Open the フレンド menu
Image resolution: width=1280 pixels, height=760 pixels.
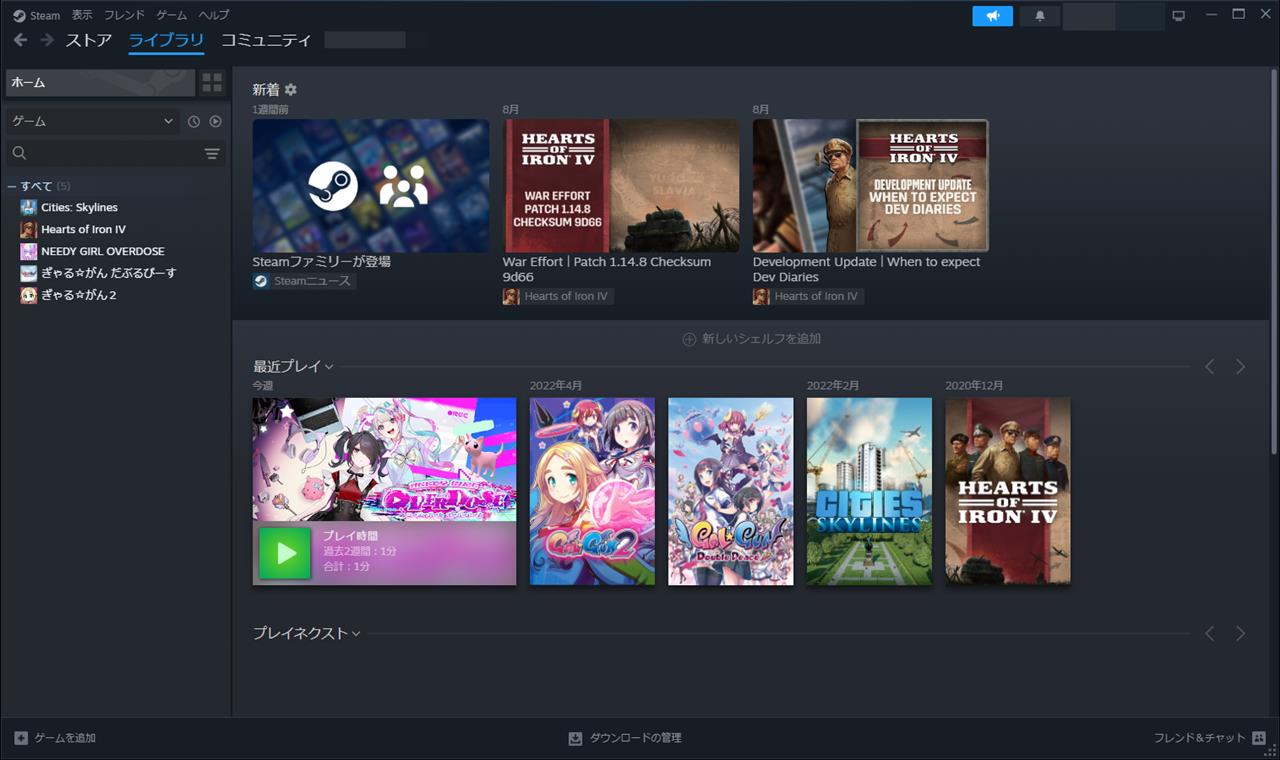coord(125,15)
